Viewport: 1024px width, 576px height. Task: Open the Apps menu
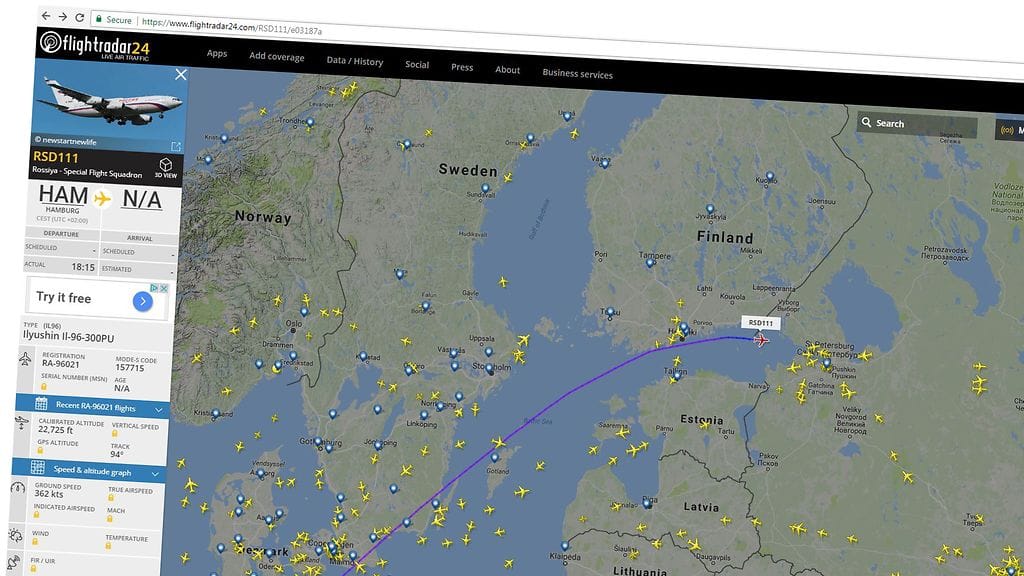click(217, 54)
